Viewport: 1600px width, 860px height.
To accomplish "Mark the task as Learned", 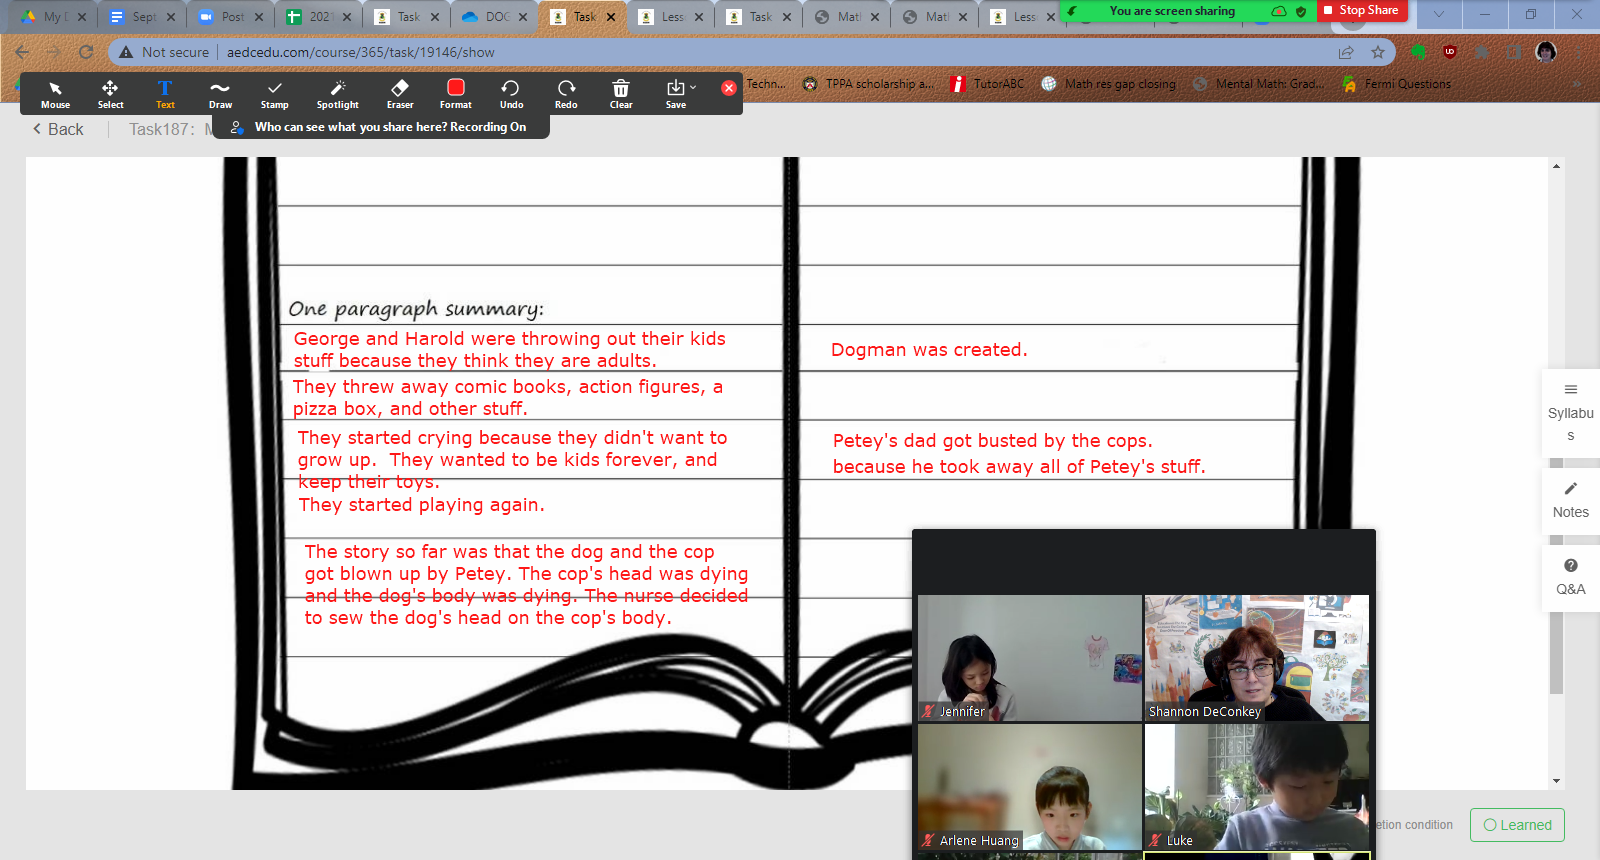I will [x=1517, y=825].
